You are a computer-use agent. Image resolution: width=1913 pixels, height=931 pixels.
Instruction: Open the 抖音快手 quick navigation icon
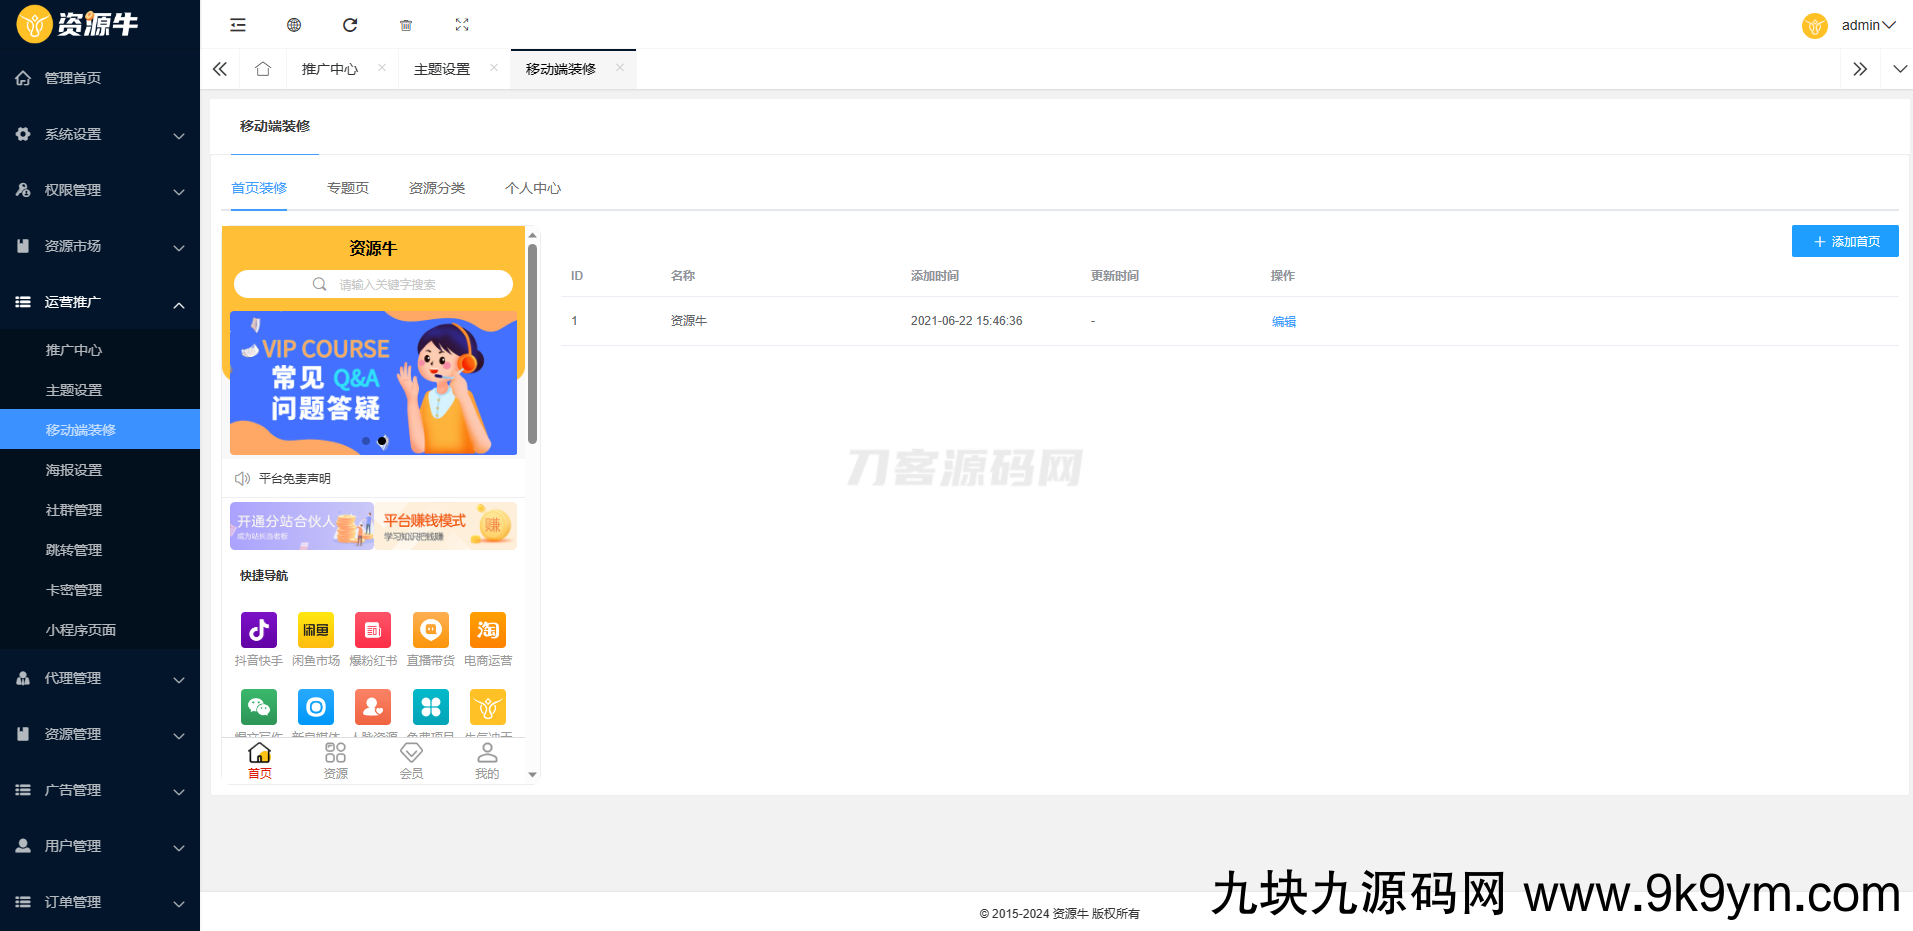(259, 630)
